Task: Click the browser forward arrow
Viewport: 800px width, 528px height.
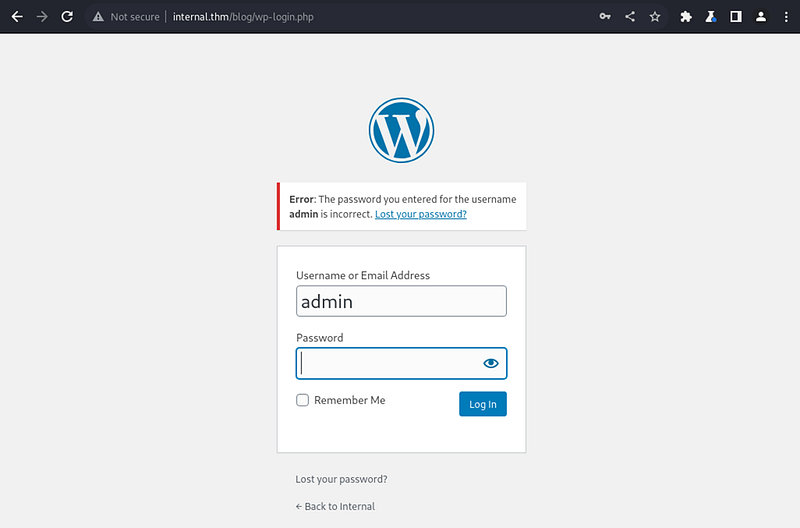Action: [42, 17]
